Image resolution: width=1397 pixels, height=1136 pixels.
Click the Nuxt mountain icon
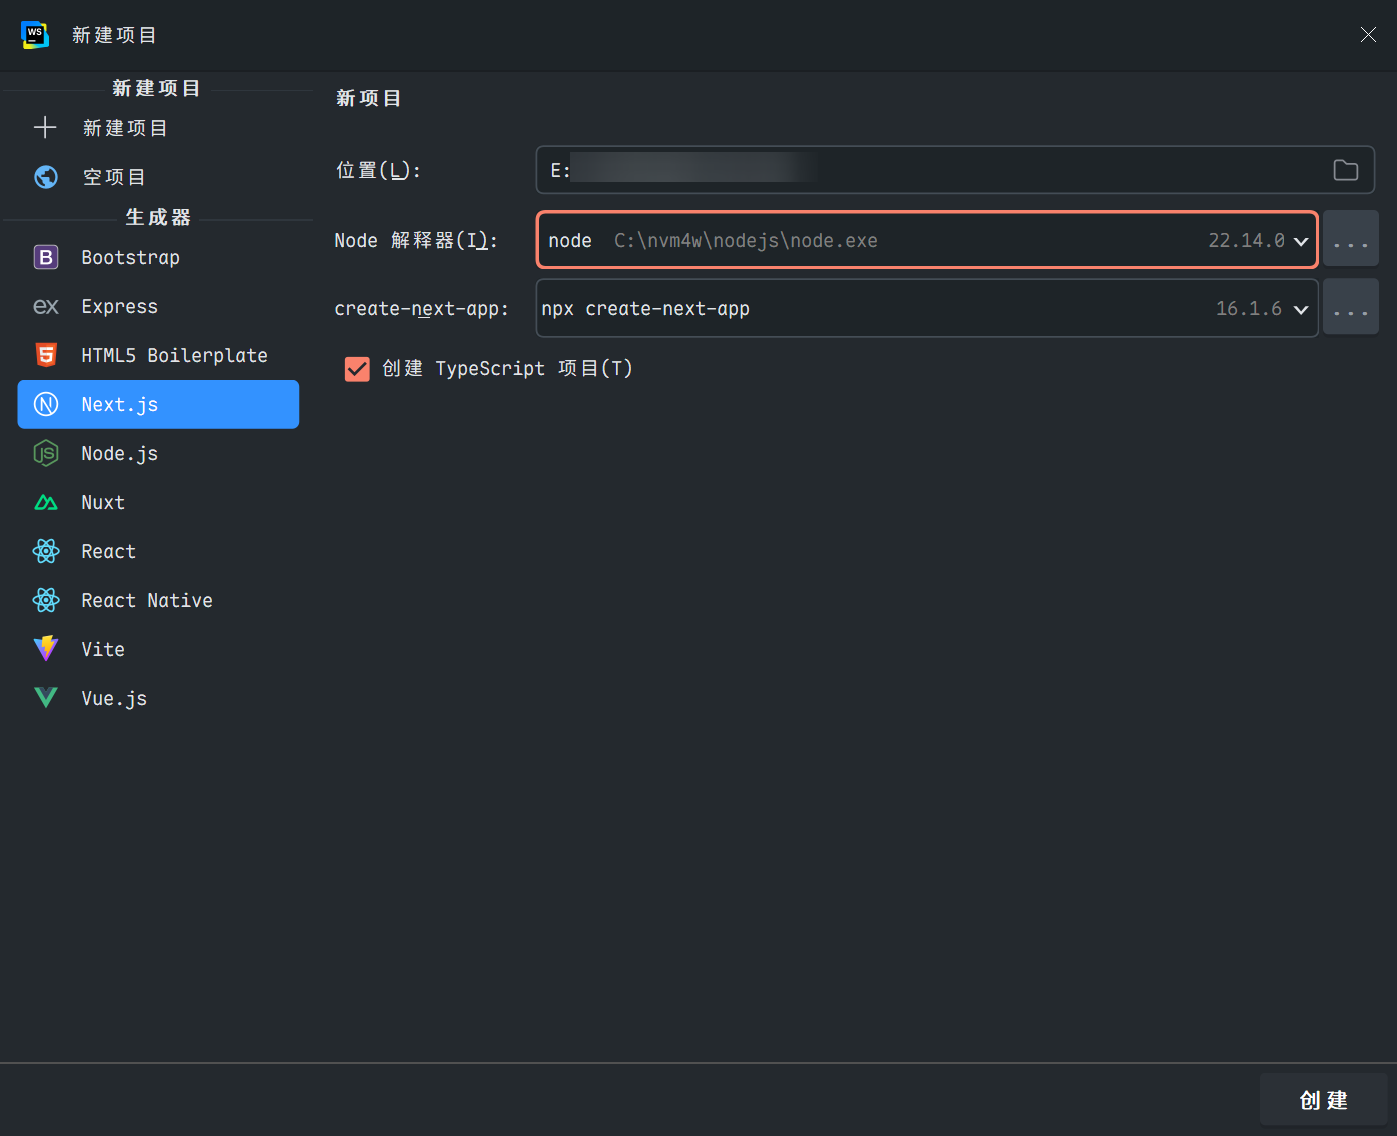tap(46, 502)
